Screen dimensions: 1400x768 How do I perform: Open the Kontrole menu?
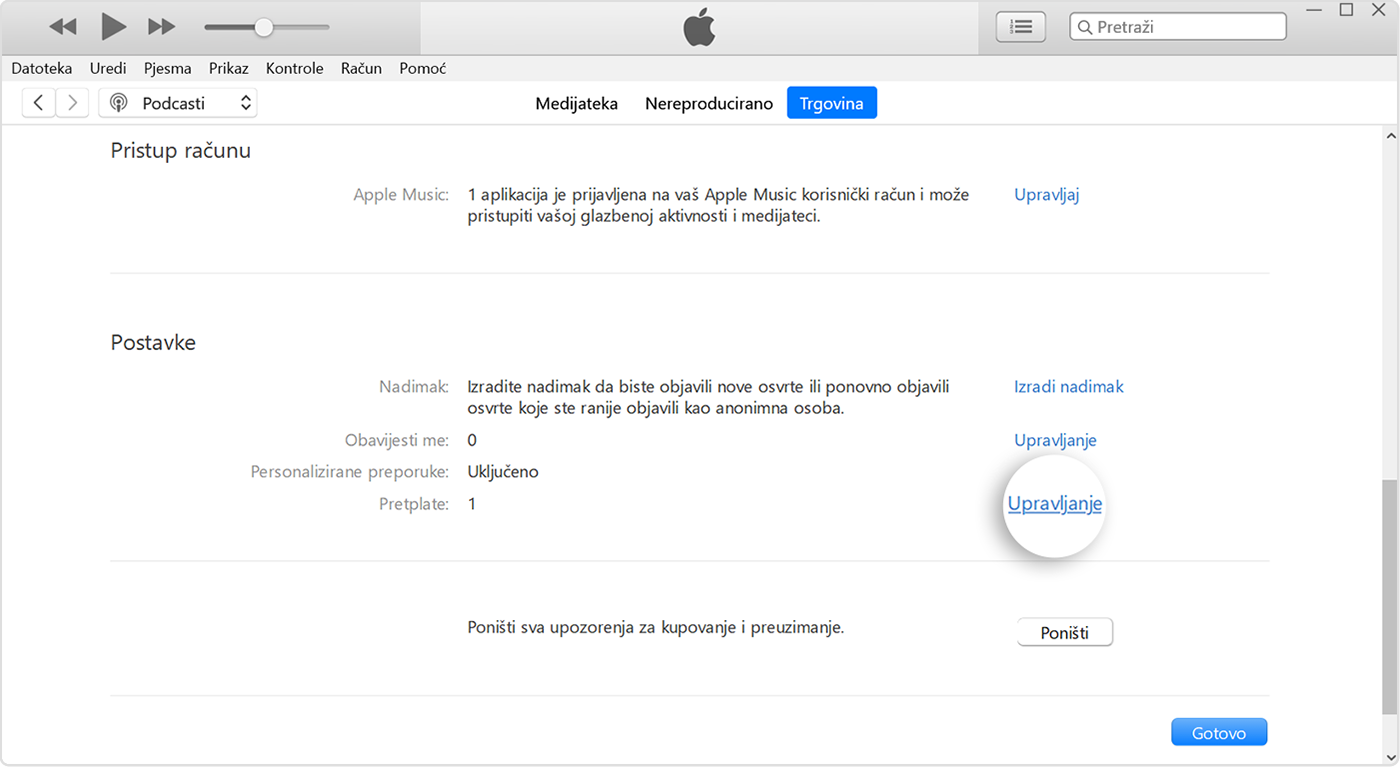294,68
